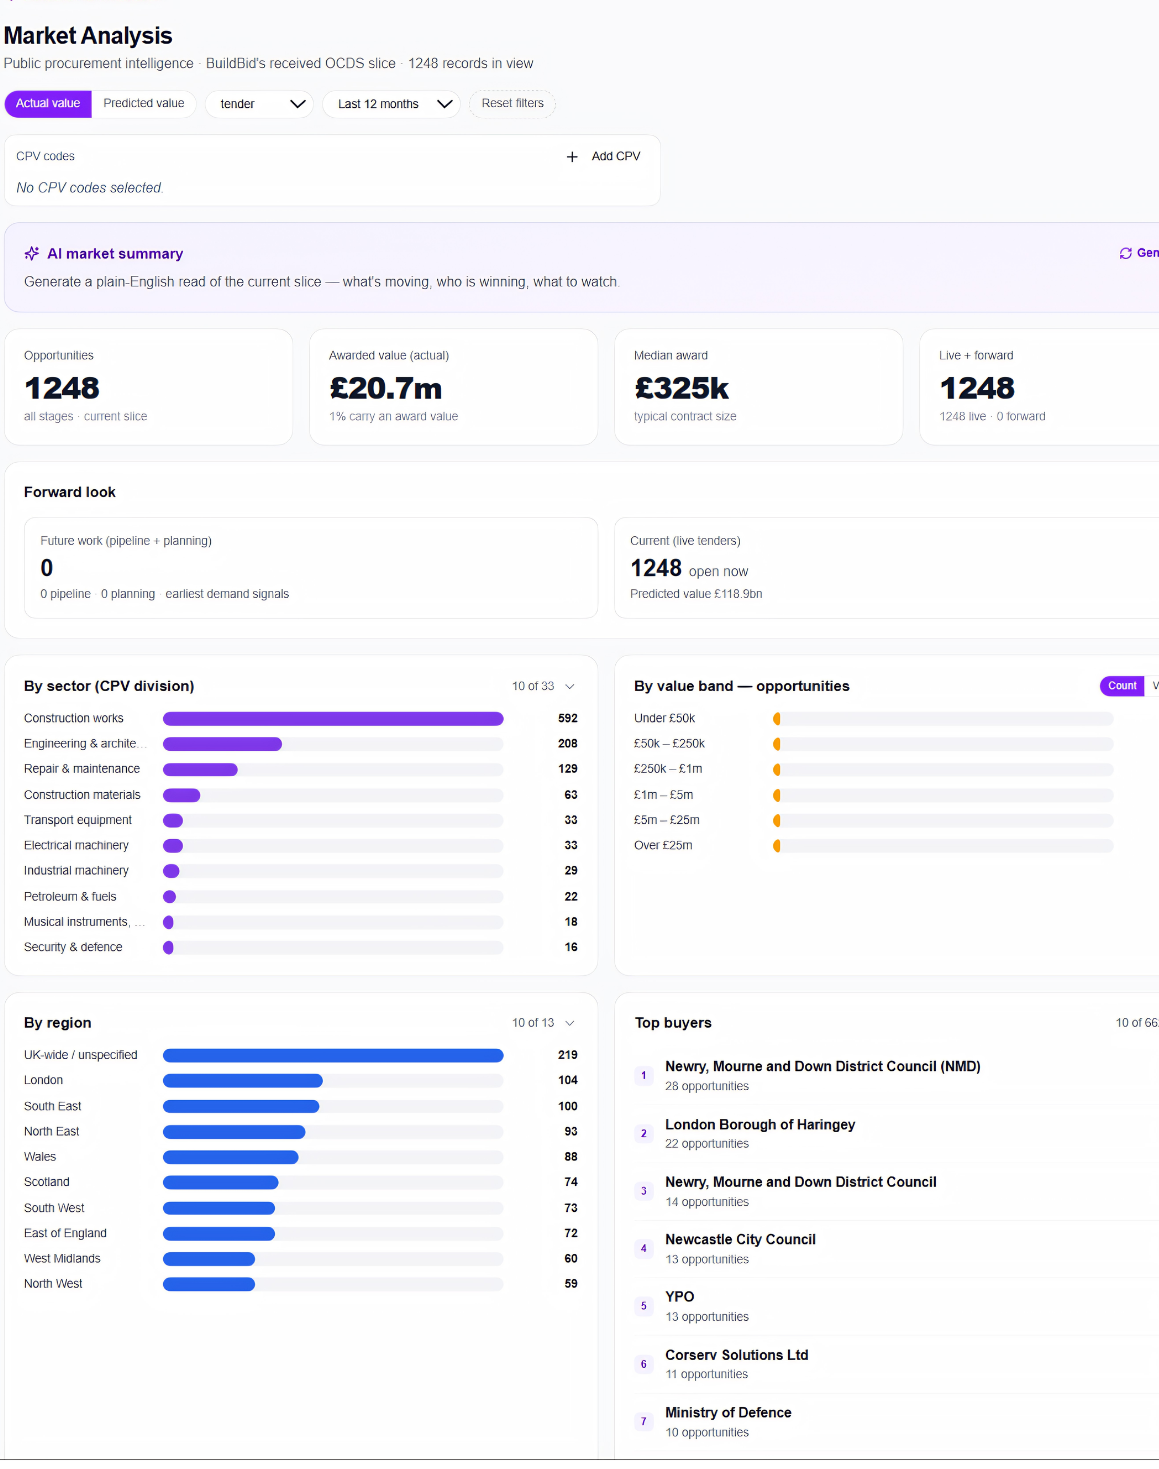Image resolution: width=1159 pixels, height=1469 pixels.
Task: Select the £1m – £5m value band
Action: (x=874, y=795)
